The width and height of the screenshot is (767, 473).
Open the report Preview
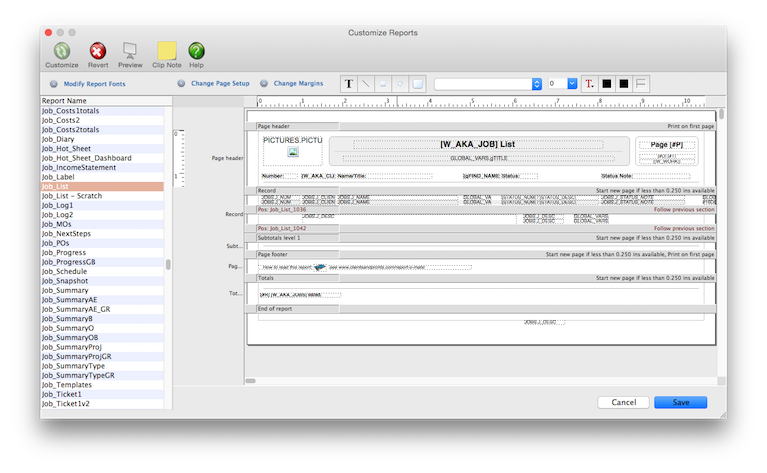pyautogui.click(x=130, y=51)
